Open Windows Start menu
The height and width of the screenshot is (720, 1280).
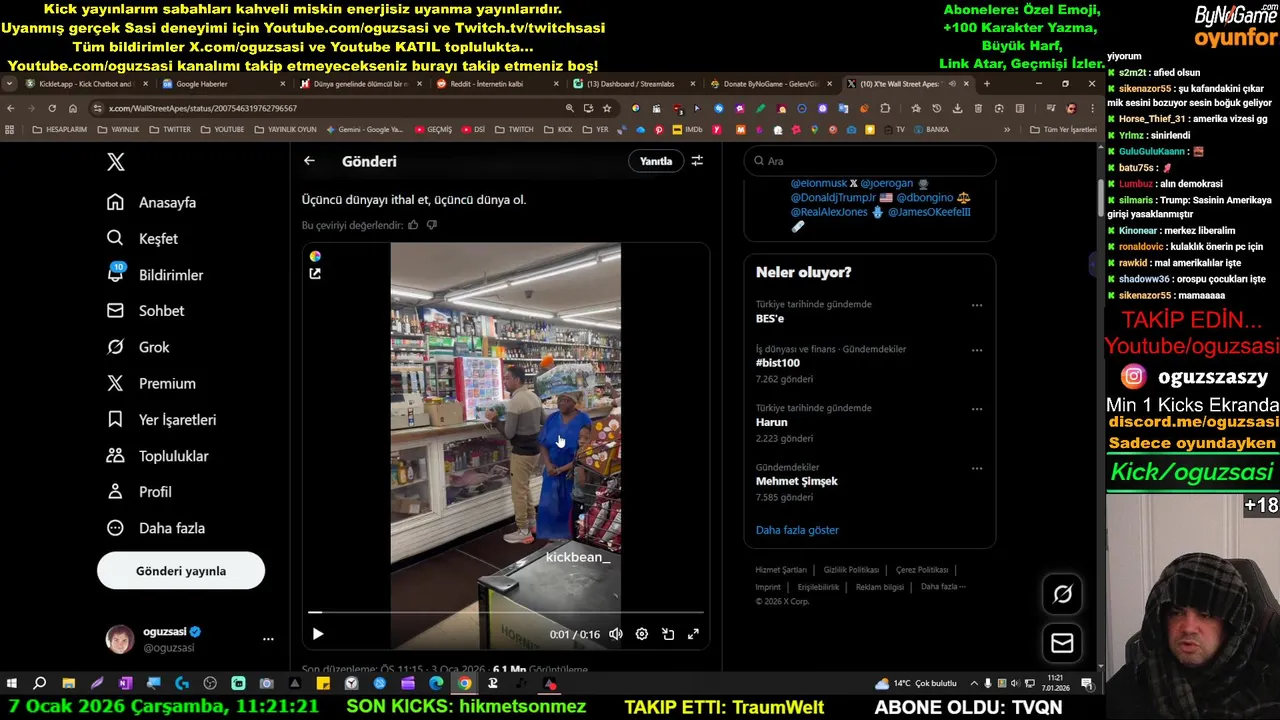[12, 684]
